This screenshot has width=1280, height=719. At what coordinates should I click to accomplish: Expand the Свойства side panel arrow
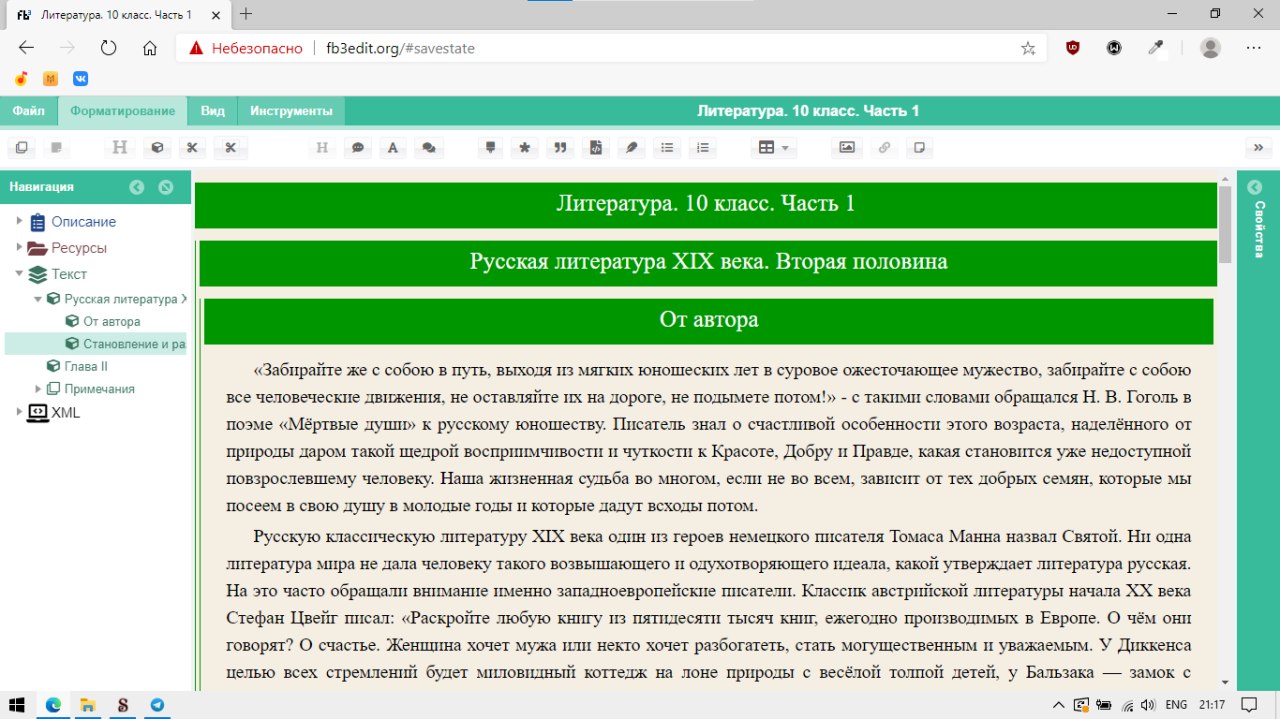(x=1255, y=187)
